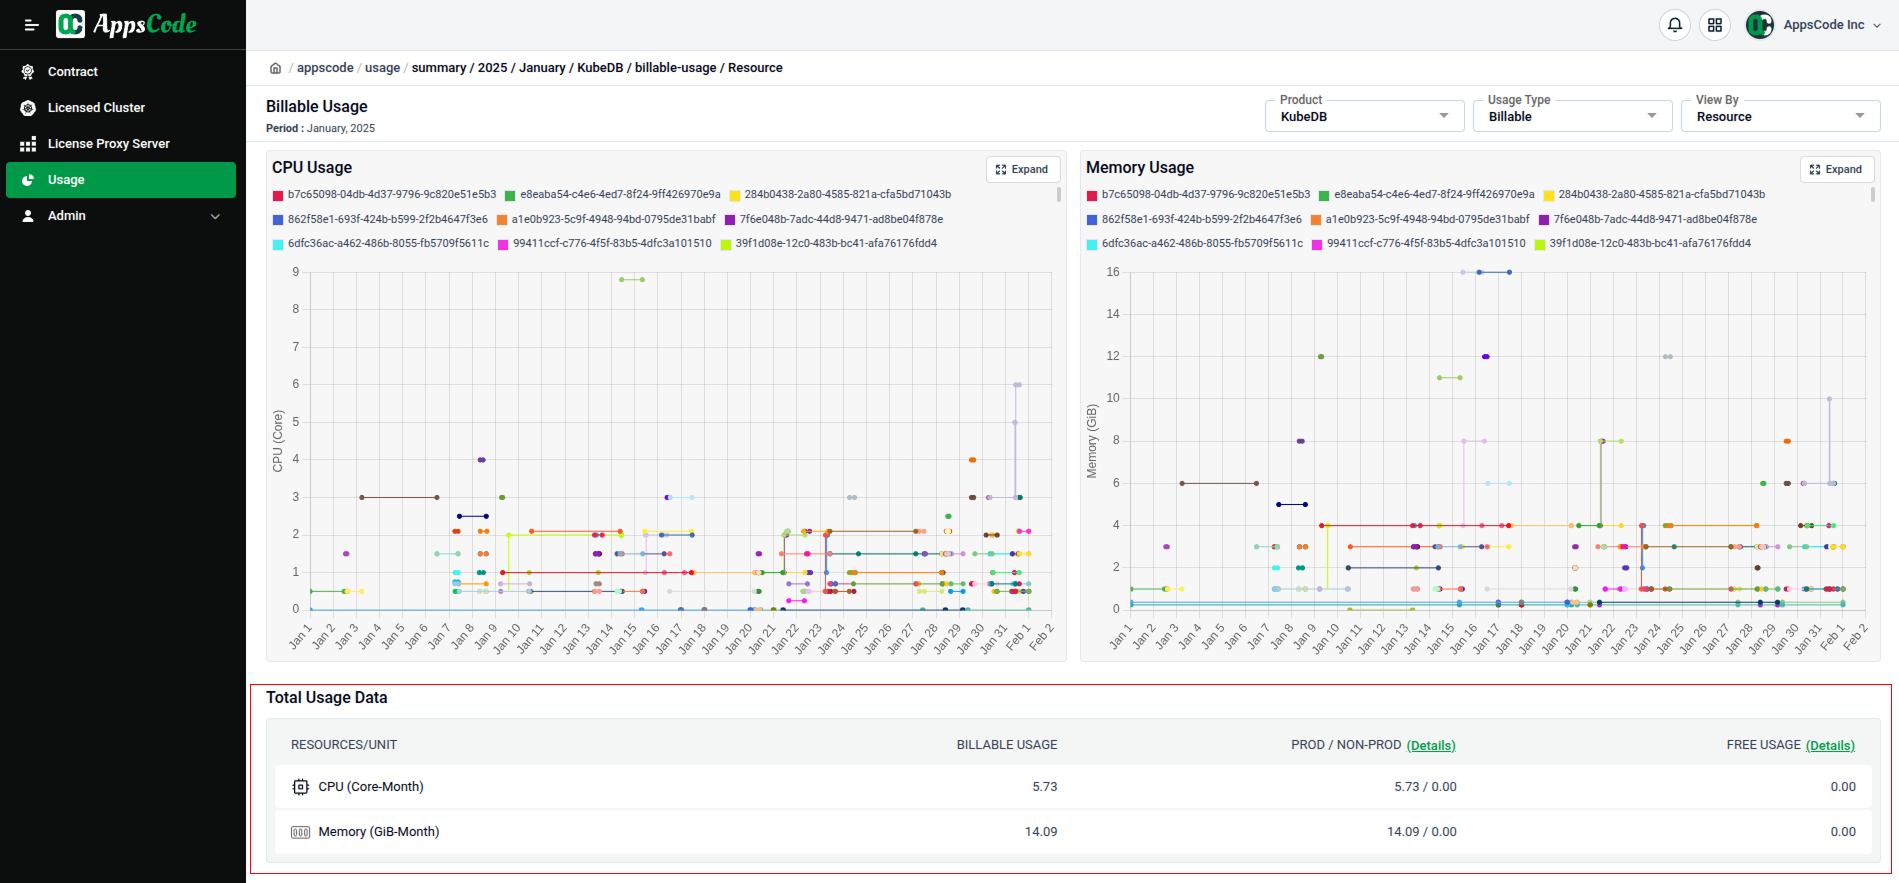Open the Usage Type dropdown
Image resolution: width=1899 pixels, height=883 pixels.
(1572, 116)
